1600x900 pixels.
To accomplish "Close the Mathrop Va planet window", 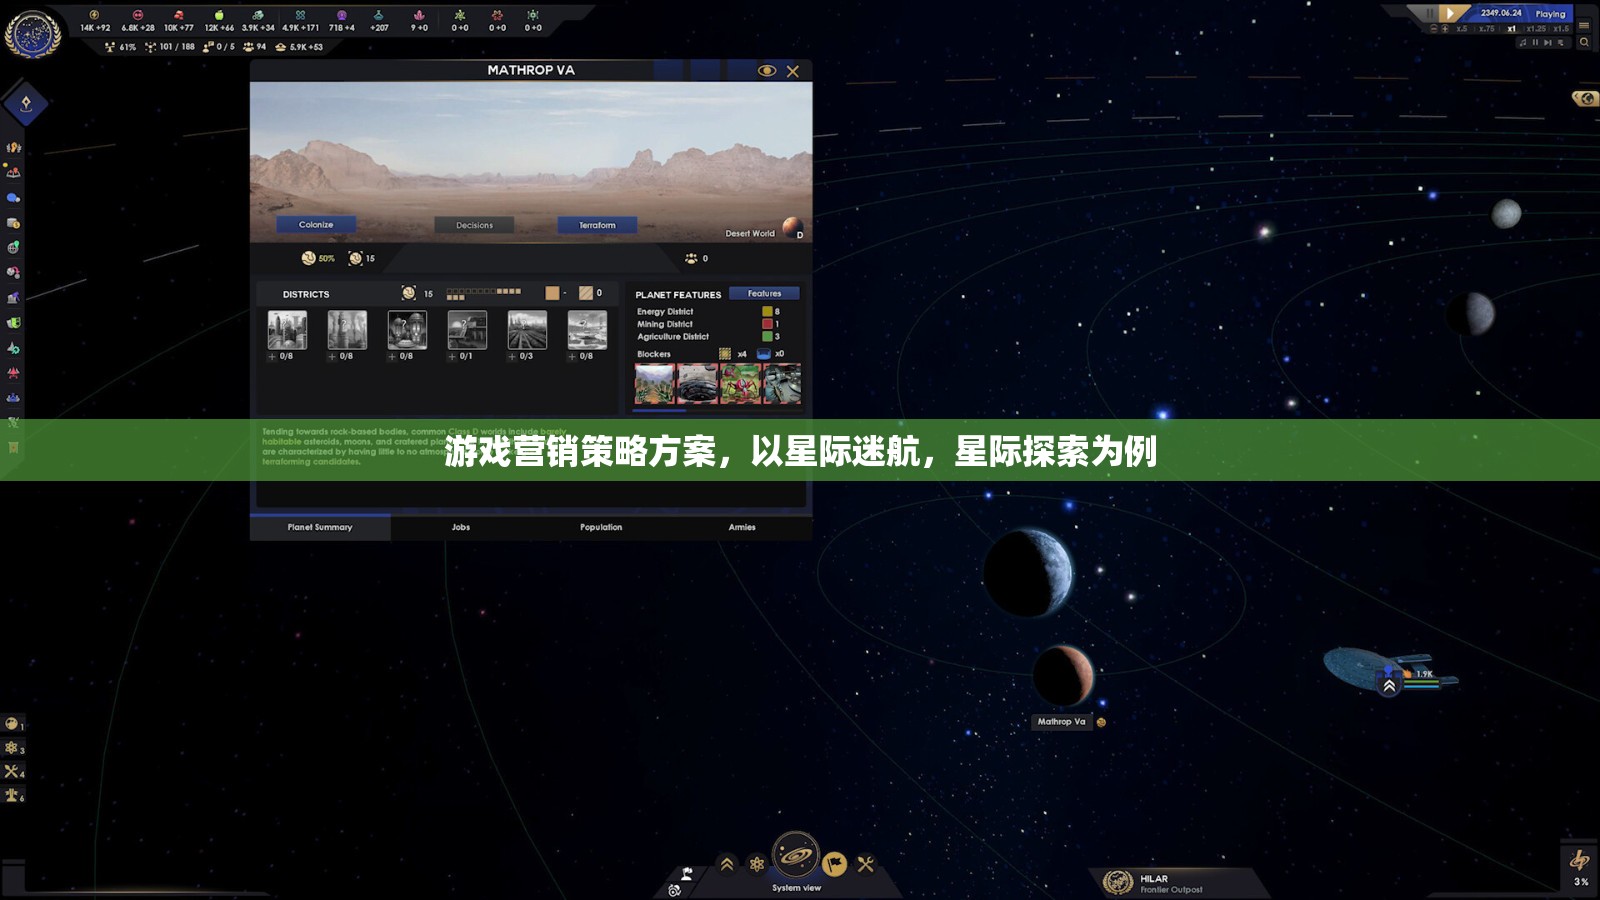I will (793, 71).
